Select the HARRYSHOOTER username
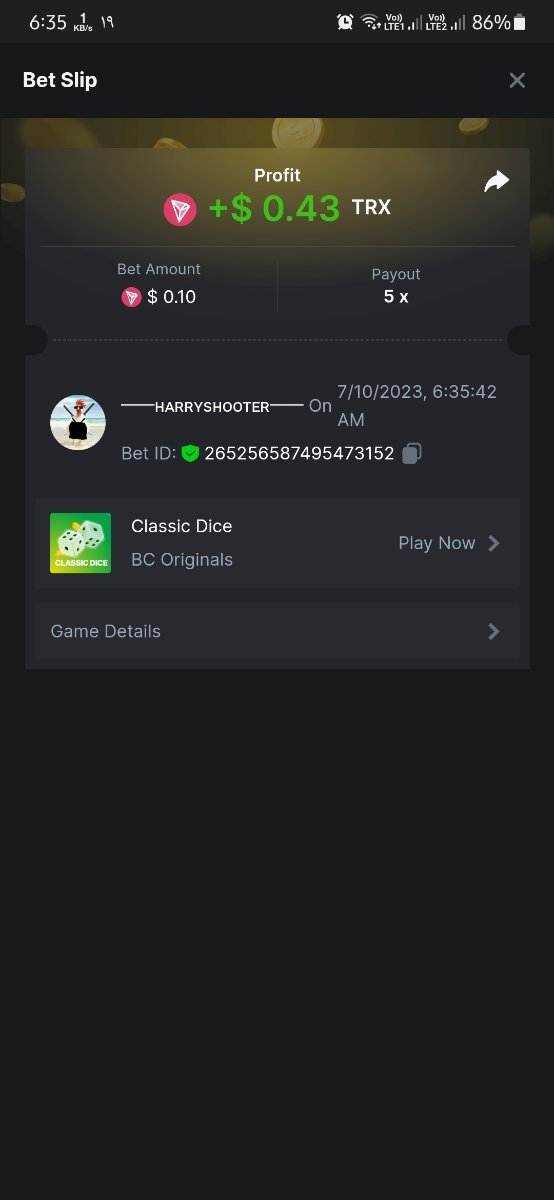Viewport: 554px width, 1200px height. coord(212,407)
